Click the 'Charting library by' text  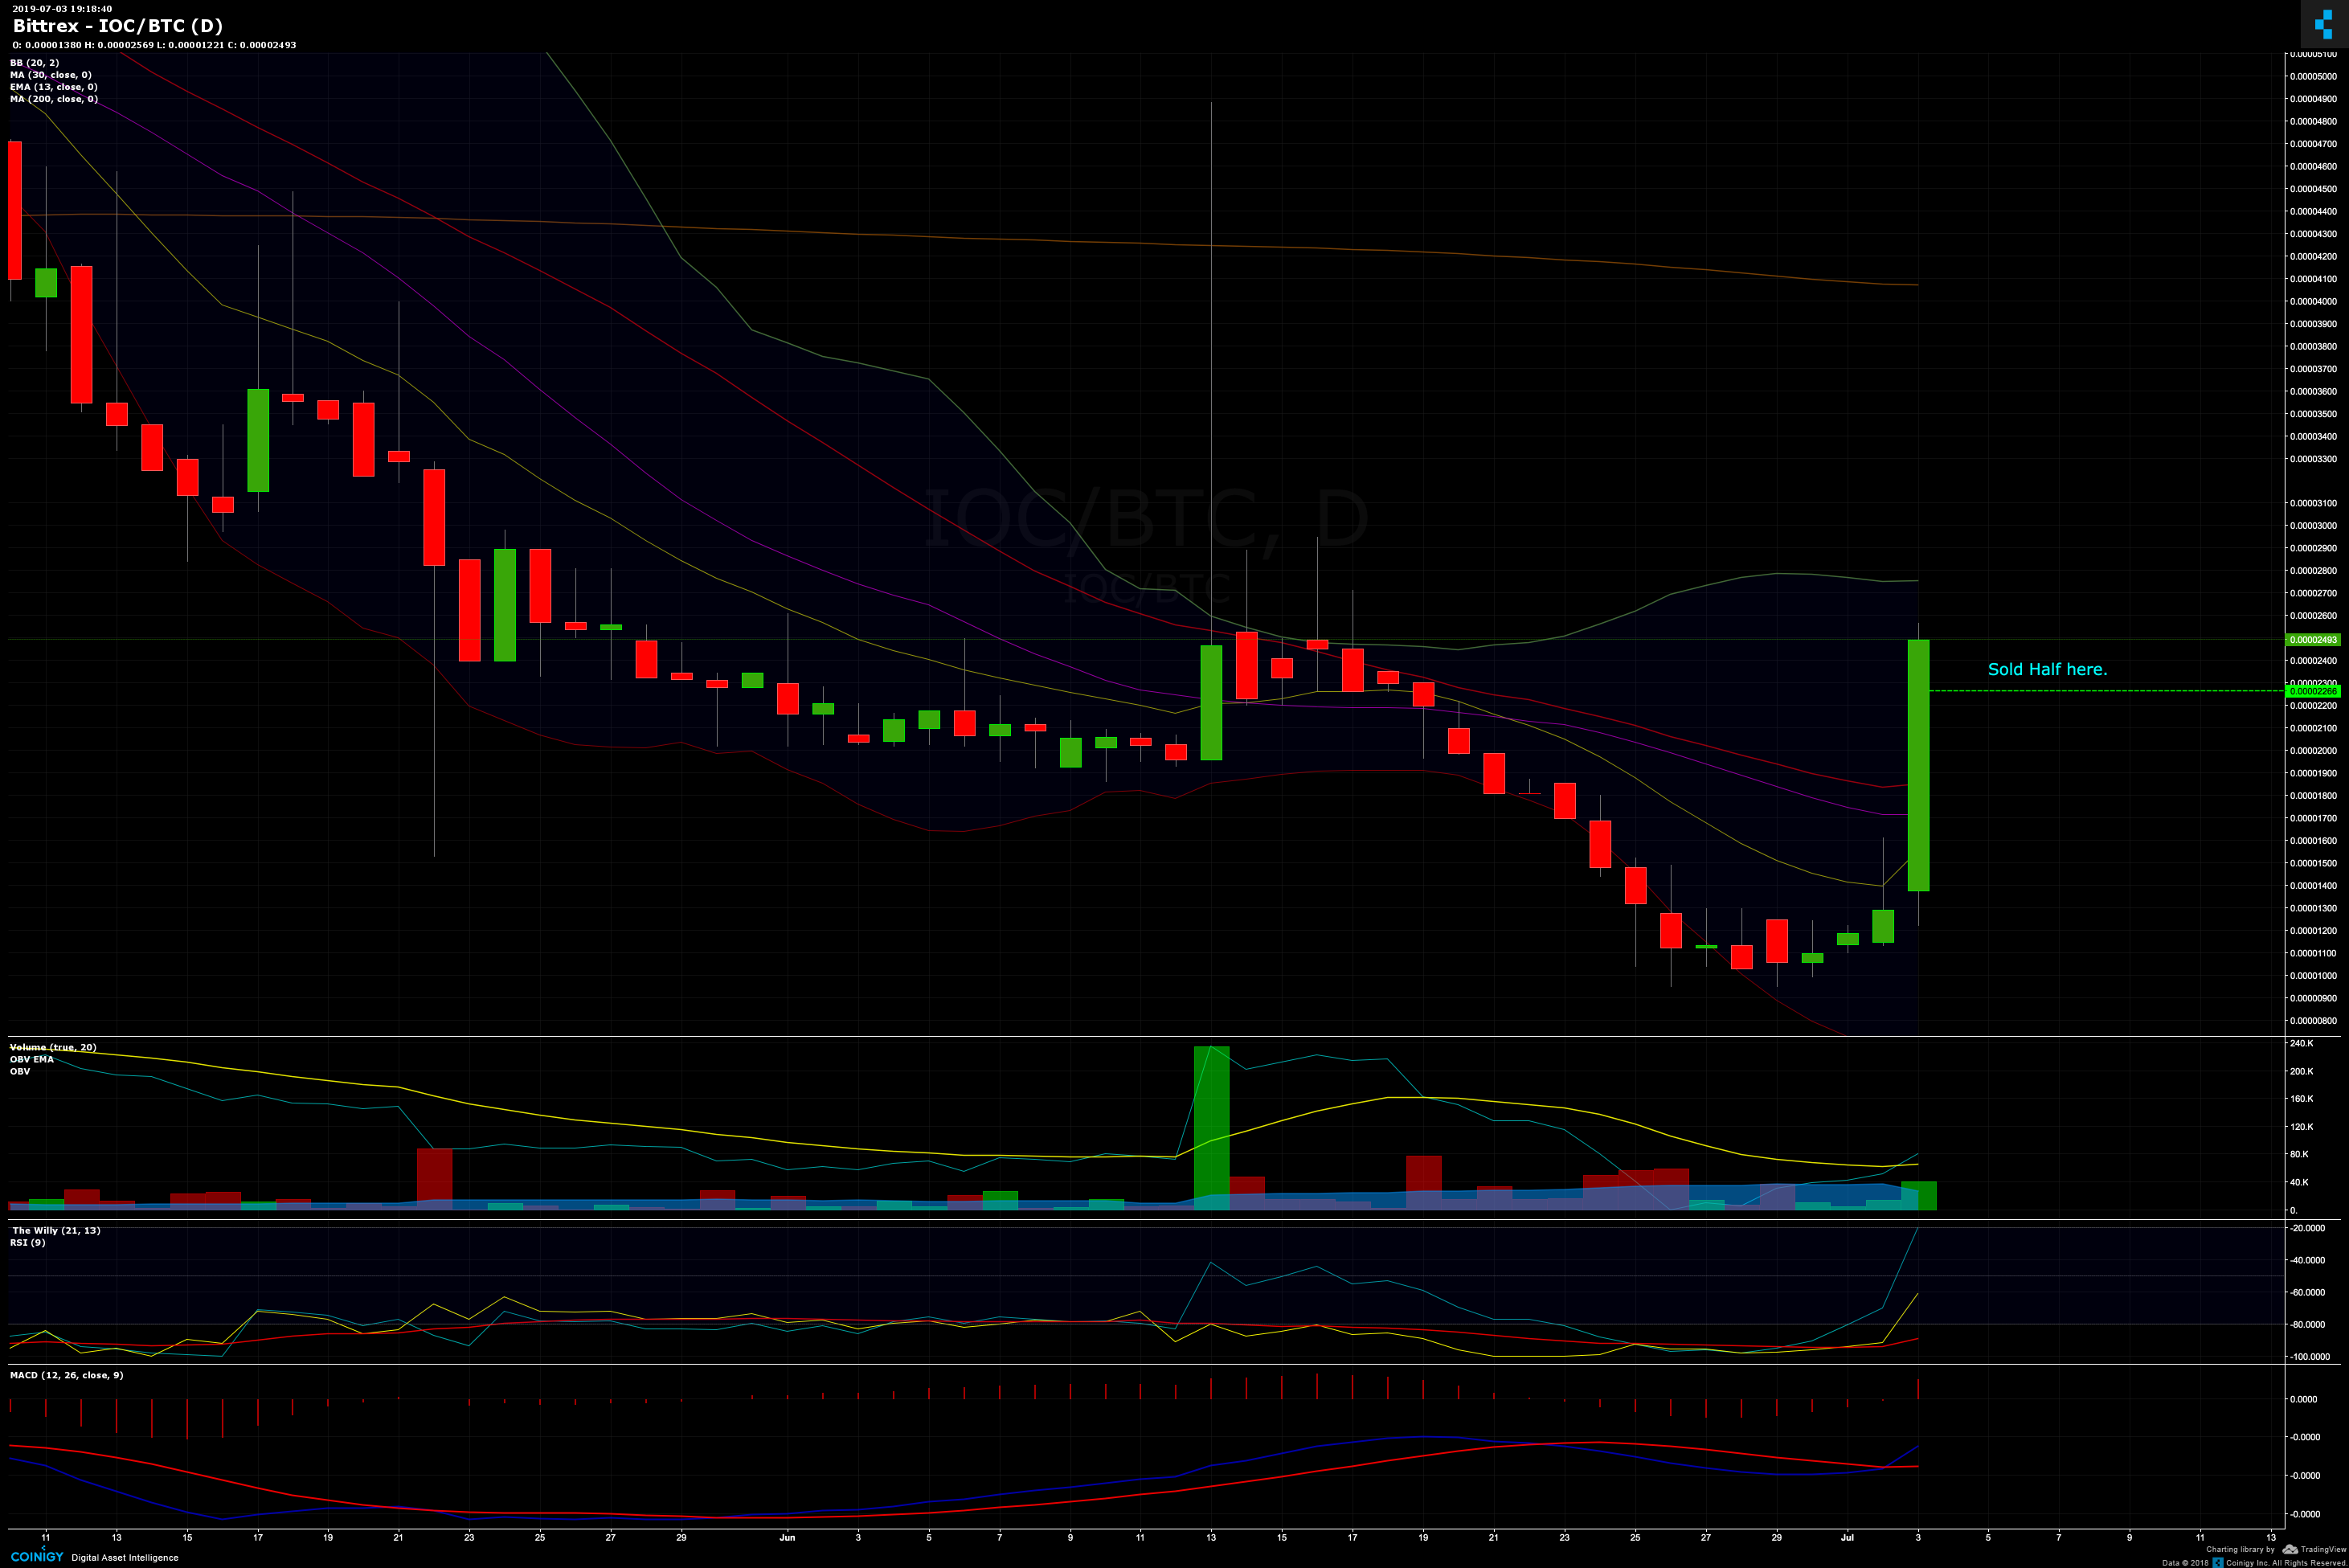tap(2240, 1549)
